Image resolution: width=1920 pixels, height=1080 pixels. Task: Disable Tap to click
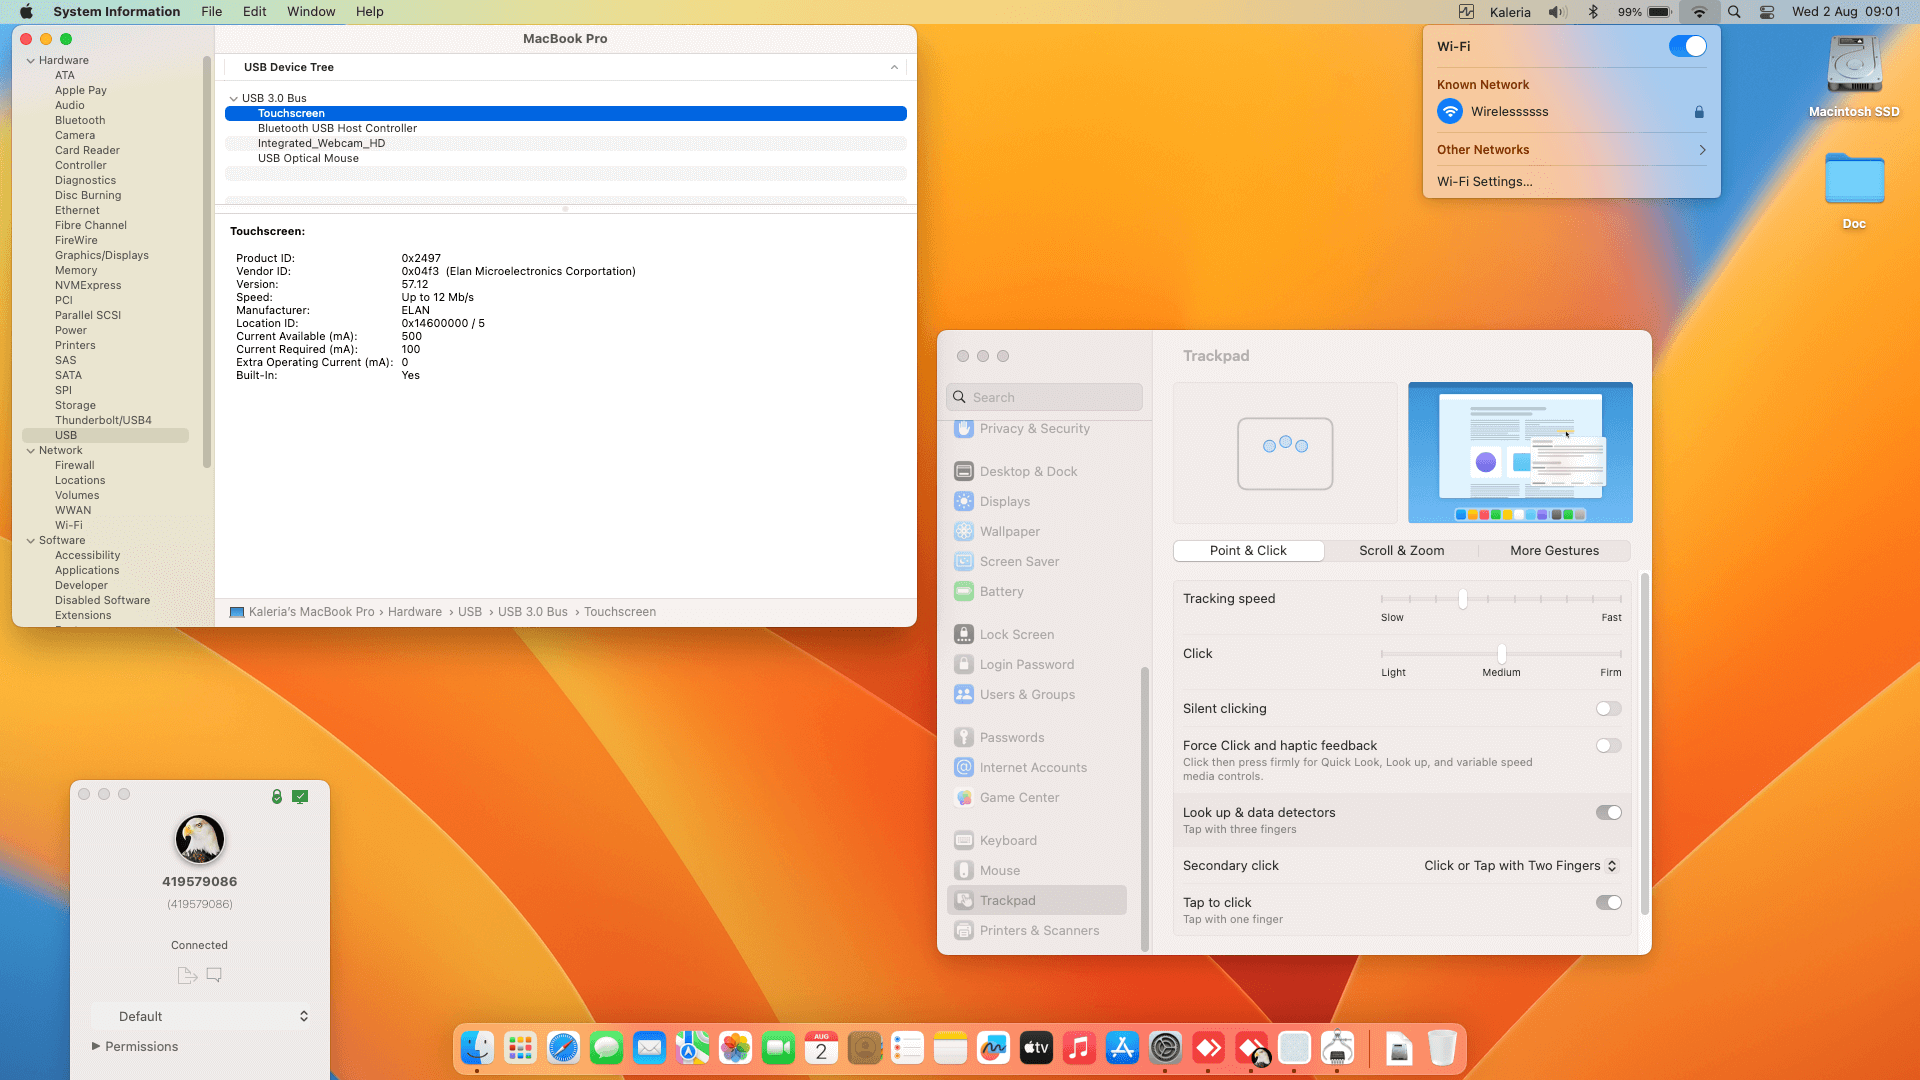(1608, 903)
